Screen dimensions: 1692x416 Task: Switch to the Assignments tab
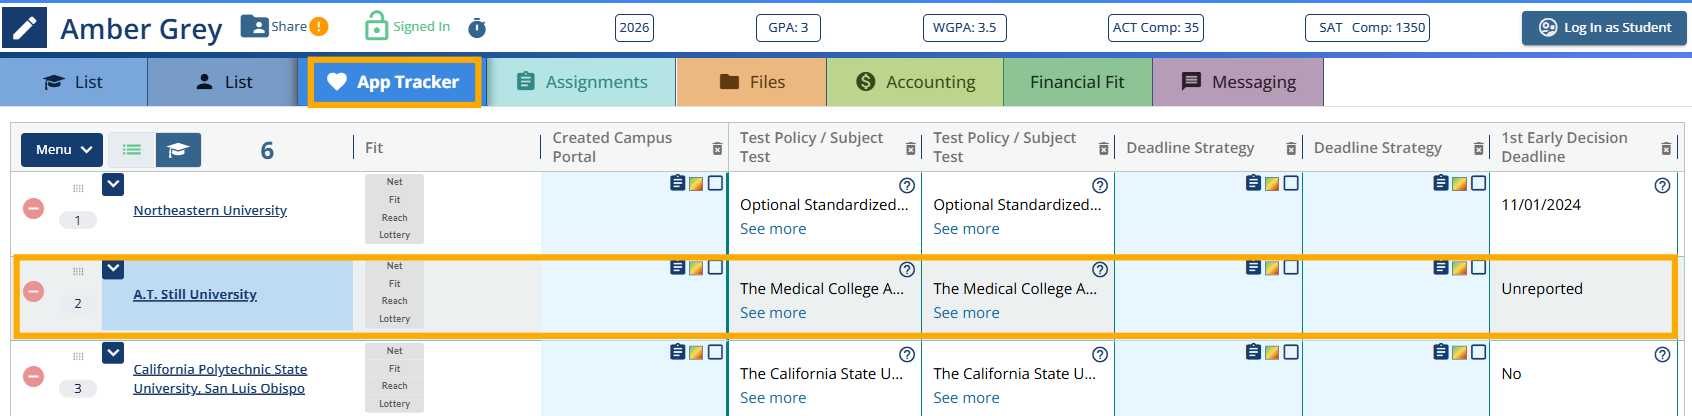point(581,82)
